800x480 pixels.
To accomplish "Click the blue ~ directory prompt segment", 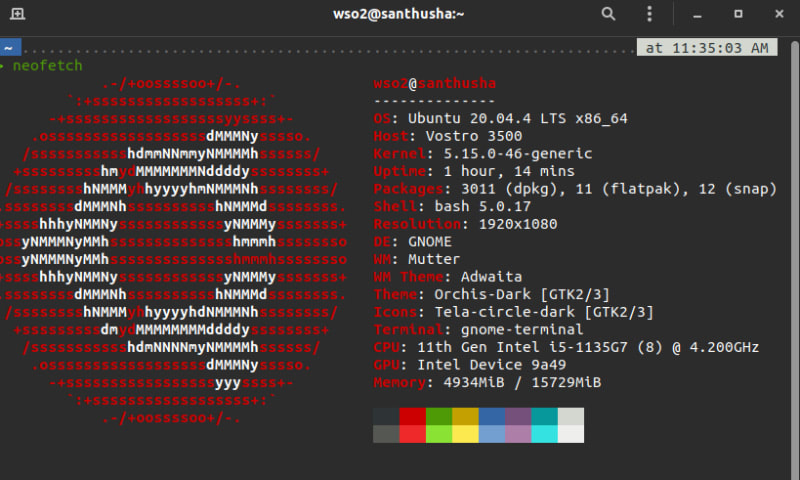I will click(x=9, y=47).
